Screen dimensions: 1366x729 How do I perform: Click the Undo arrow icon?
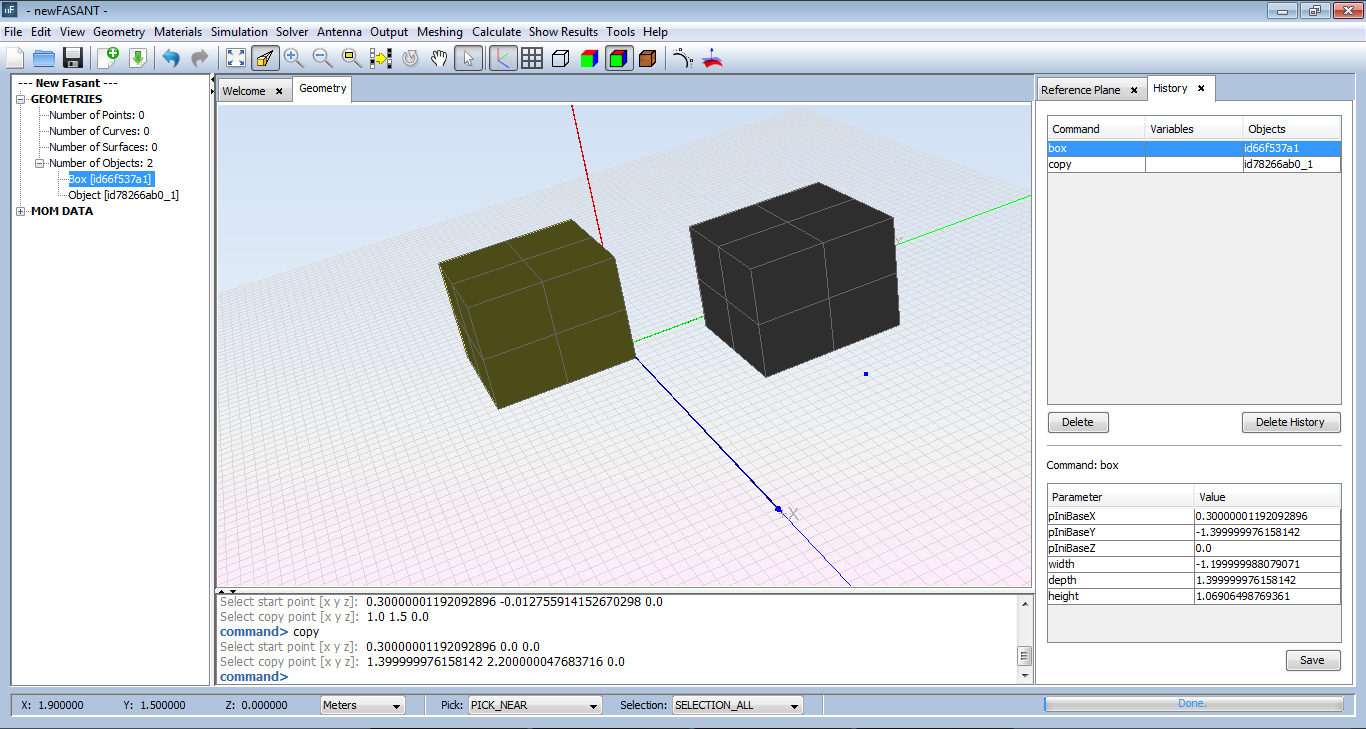(171, 58)
